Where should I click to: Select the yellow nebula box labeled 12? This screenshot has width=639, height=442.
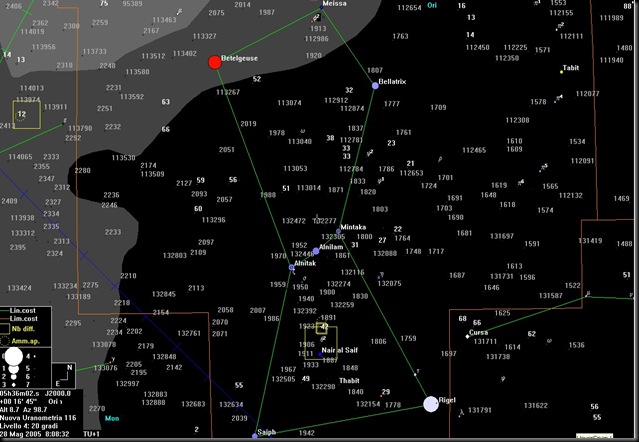(26, 115)
